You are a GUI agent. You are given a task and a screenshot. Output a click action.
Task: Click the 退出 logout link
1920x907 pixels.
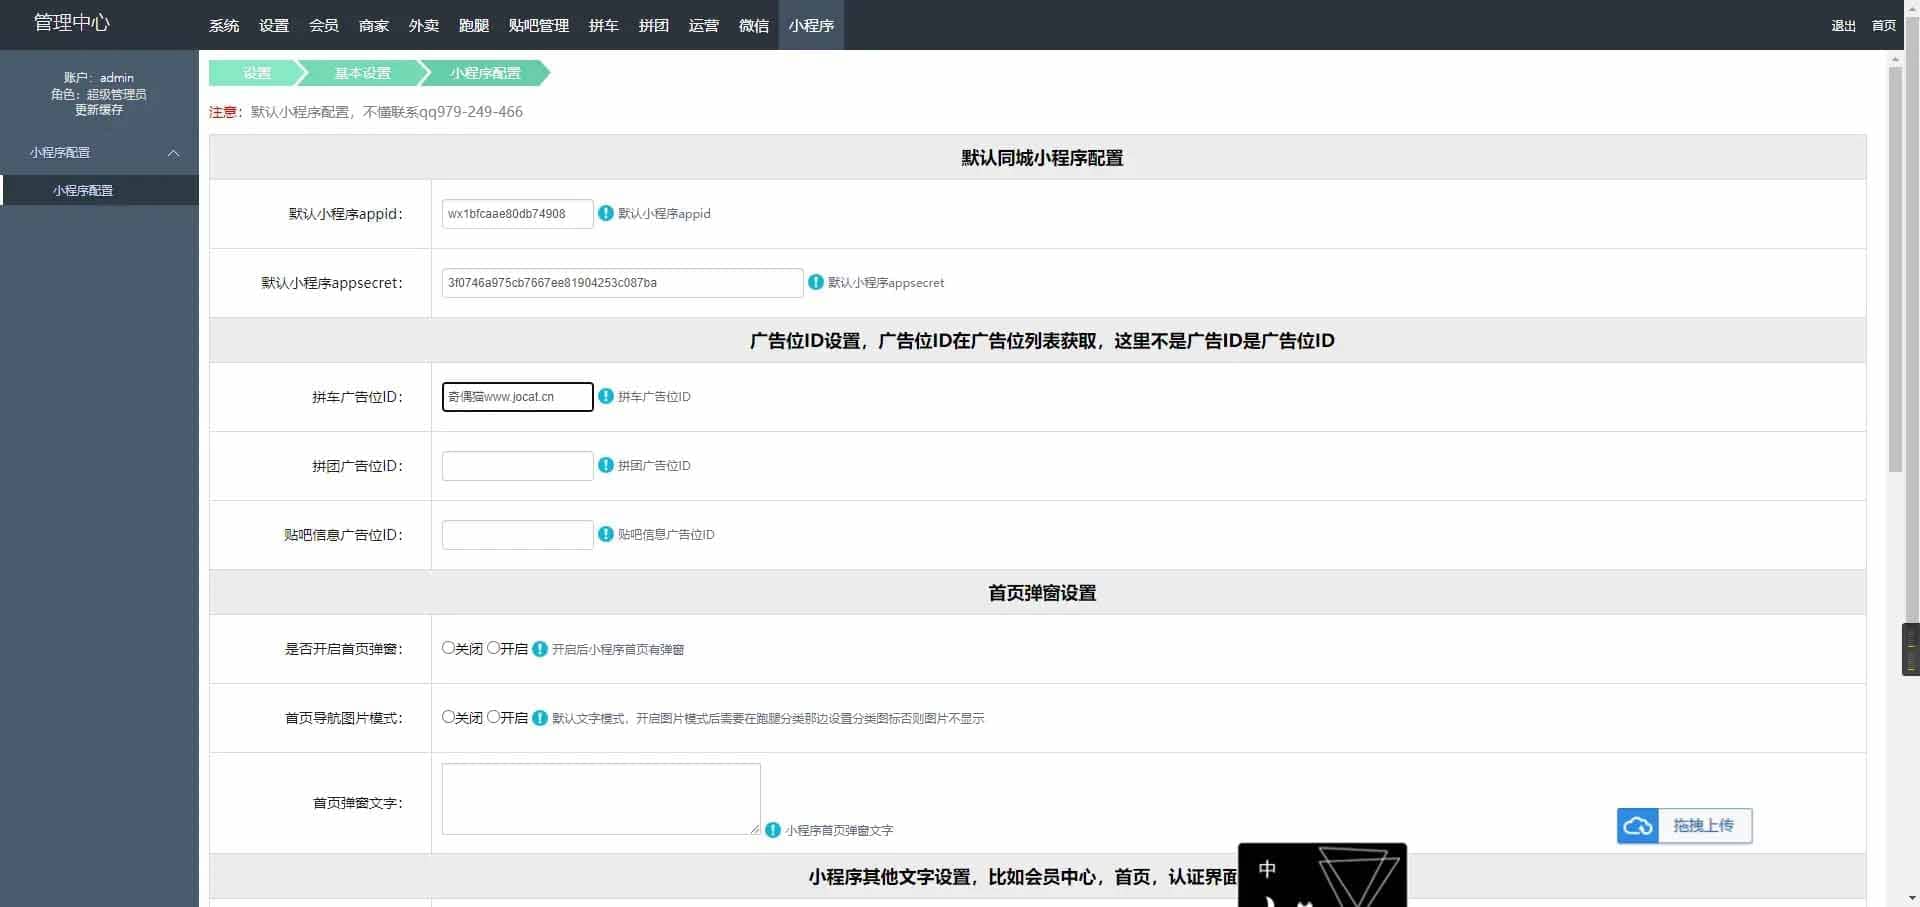pos(1843,25)
